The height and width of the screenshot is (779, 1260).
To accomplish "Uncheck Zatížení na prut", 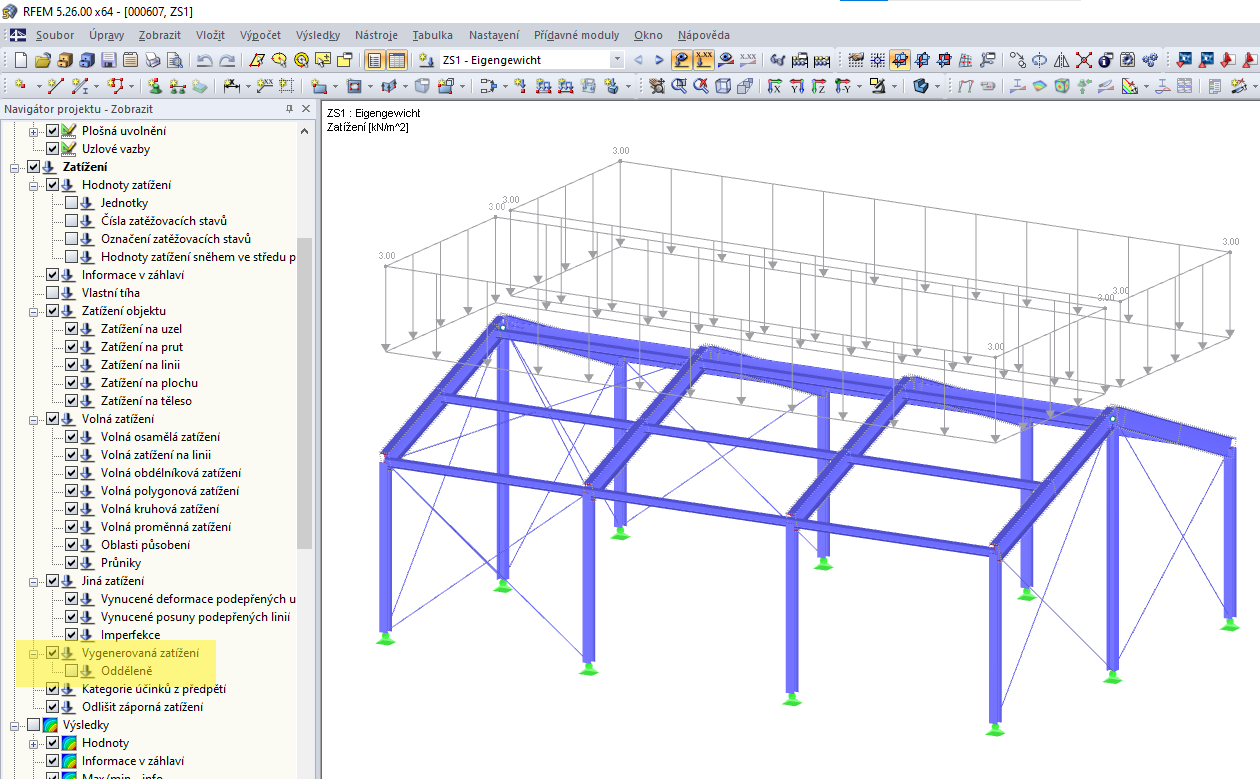I will [x=71, y=347].
